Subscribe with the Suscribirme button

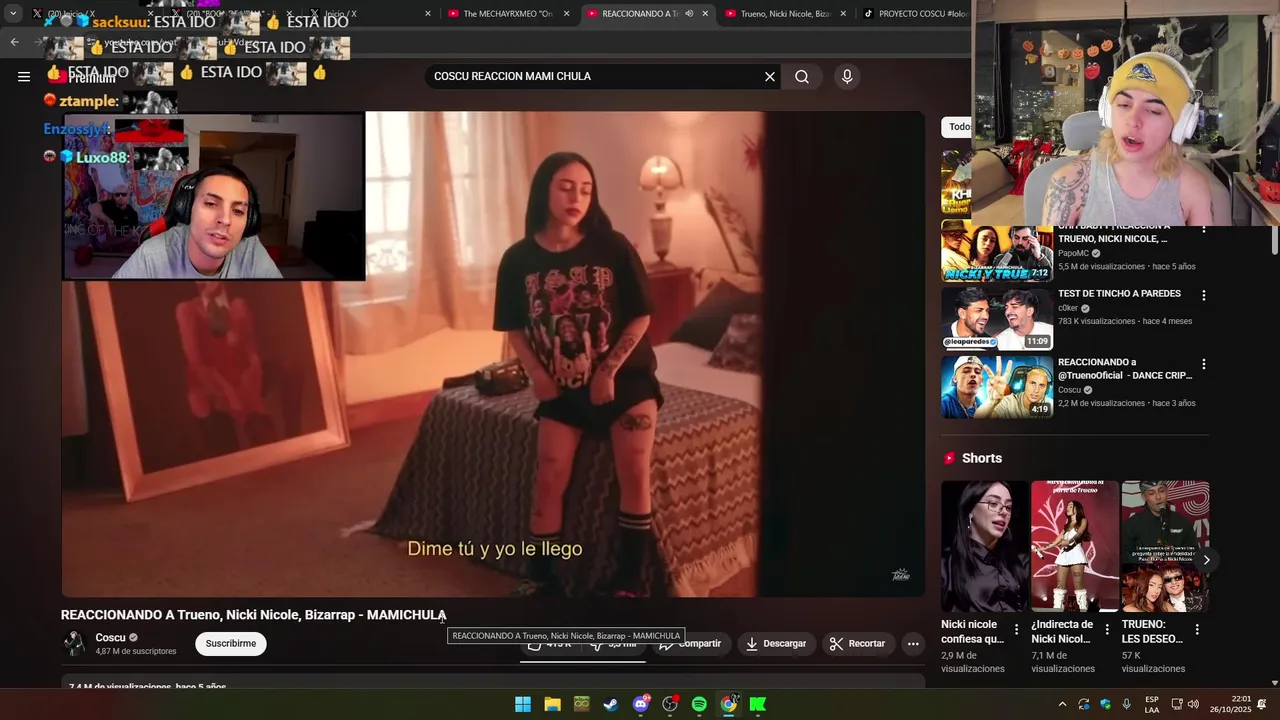(x=231, y=643)
